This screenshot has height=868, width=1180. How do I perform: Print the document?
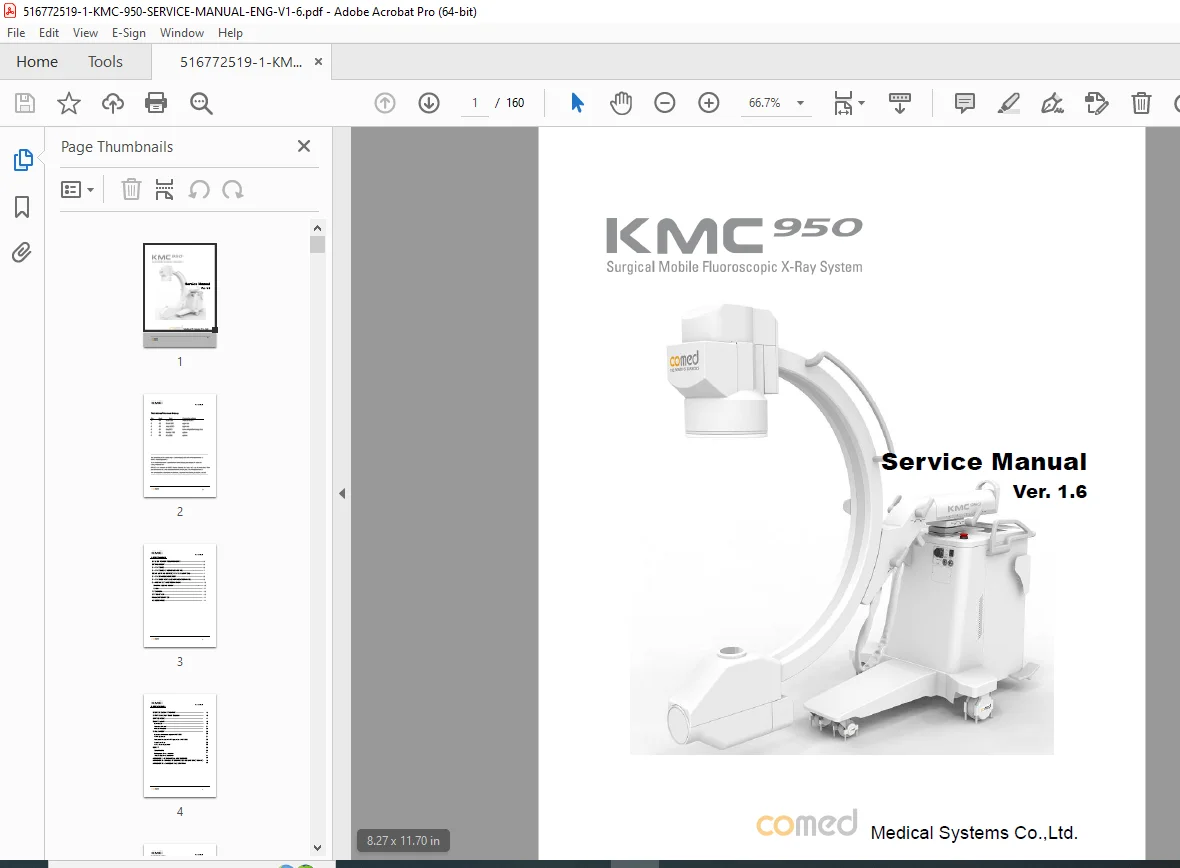click(156, 103)
